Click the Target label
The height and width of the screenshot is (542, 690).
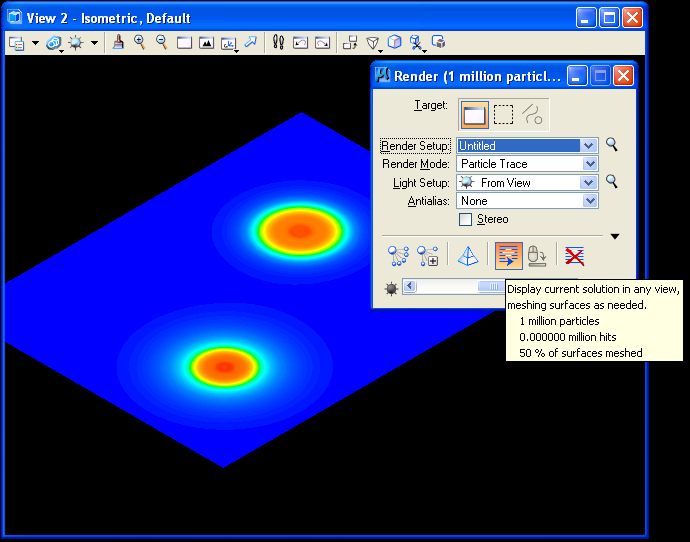tap(431, 105)
